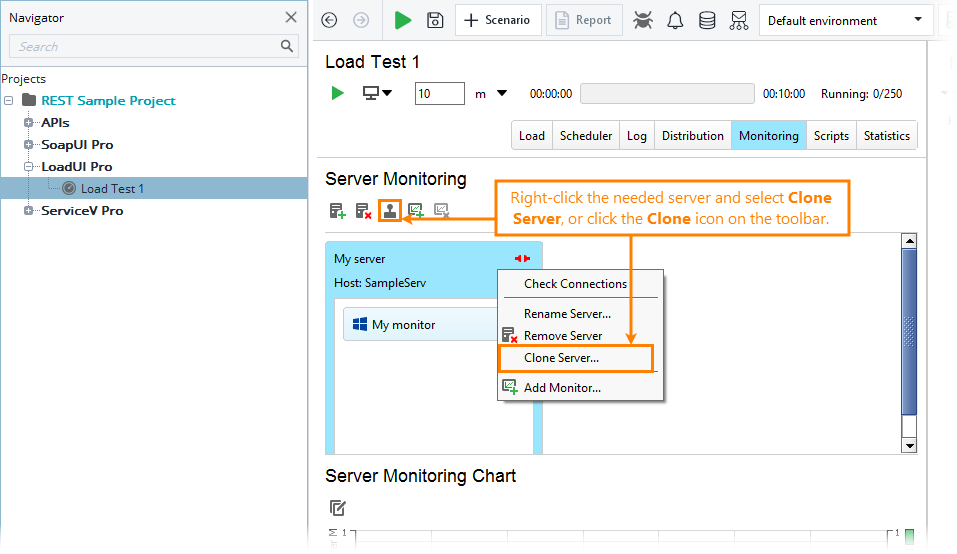This screenshot has height=554, width=957.
Task: Click the server list scrollbar up arrow
Action: click(x=909, y=240)
